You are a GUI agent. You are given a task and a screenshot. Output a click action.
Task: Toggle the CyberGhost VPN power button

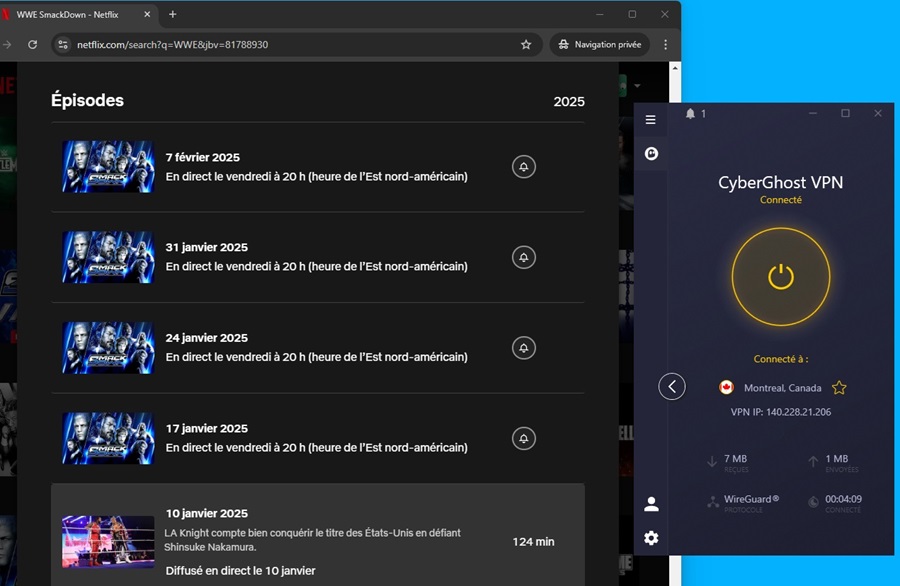point(780,277)
